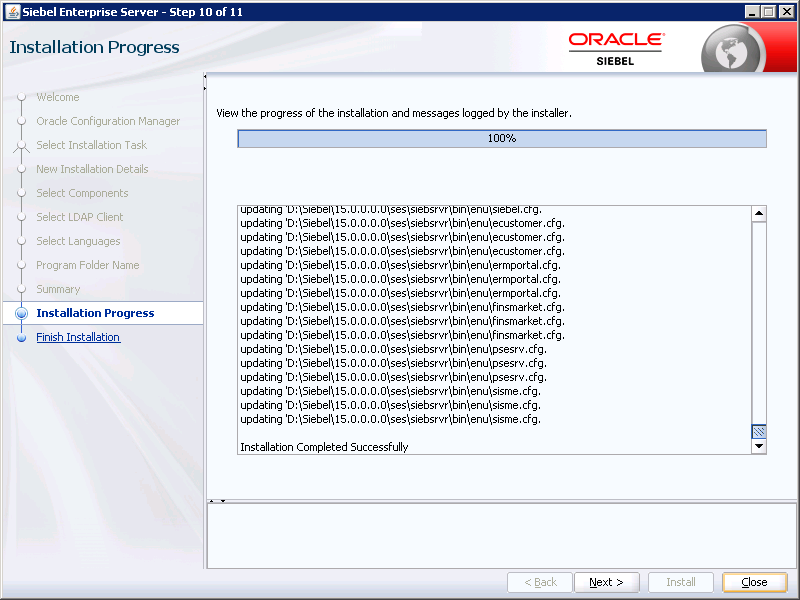The image size is (800, 600).
Task: Maximize the Siebel Enterprise Server window
Action: (x=769, y=12)
